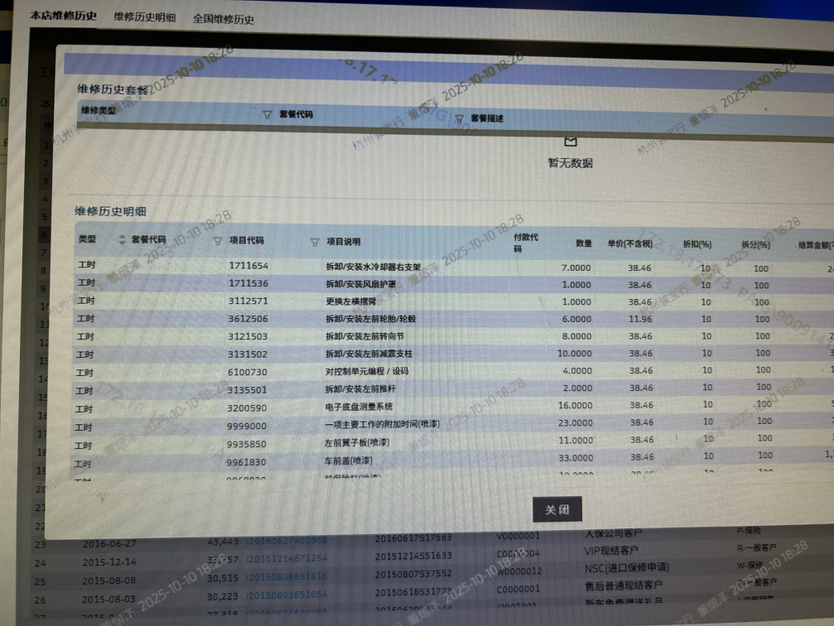This screenshot has width=834, height=626.
Task: Click the empty-data icon above 暂无数据
Action: (x=570, y=142)
